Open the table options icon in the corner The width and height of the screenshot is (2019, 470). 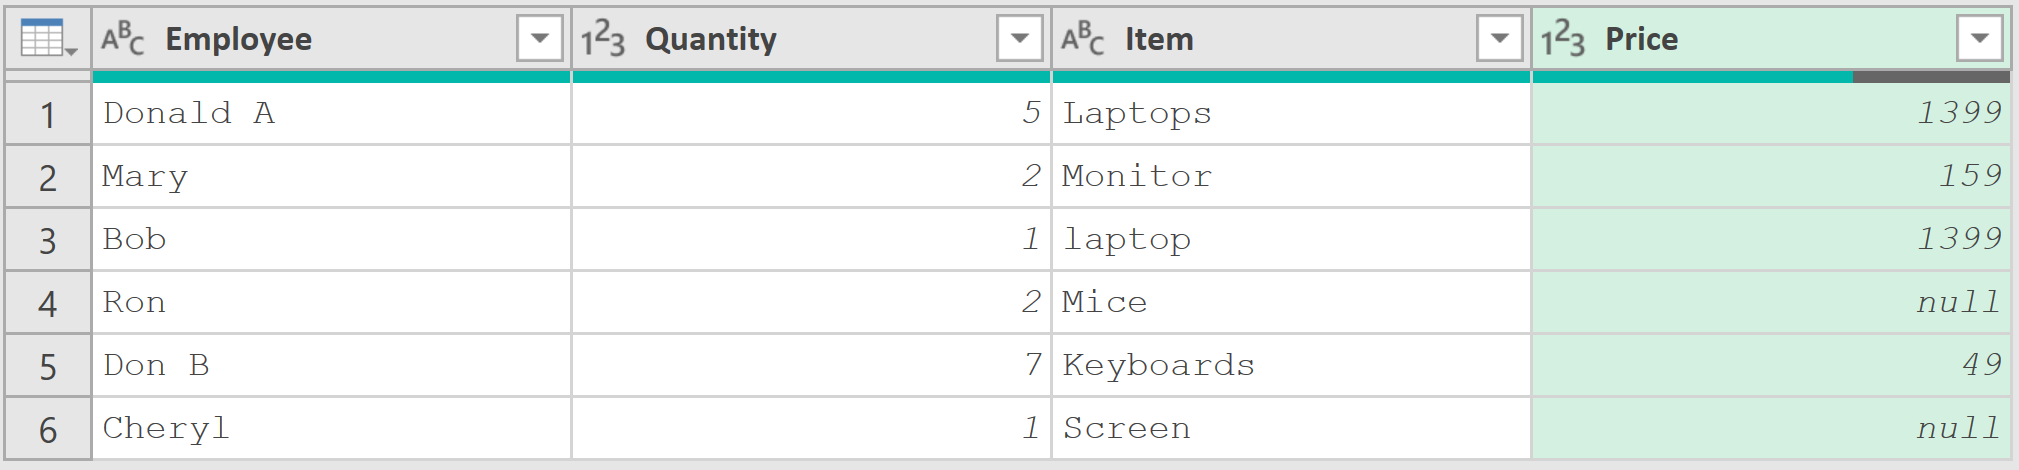click(x=48, y=39)
